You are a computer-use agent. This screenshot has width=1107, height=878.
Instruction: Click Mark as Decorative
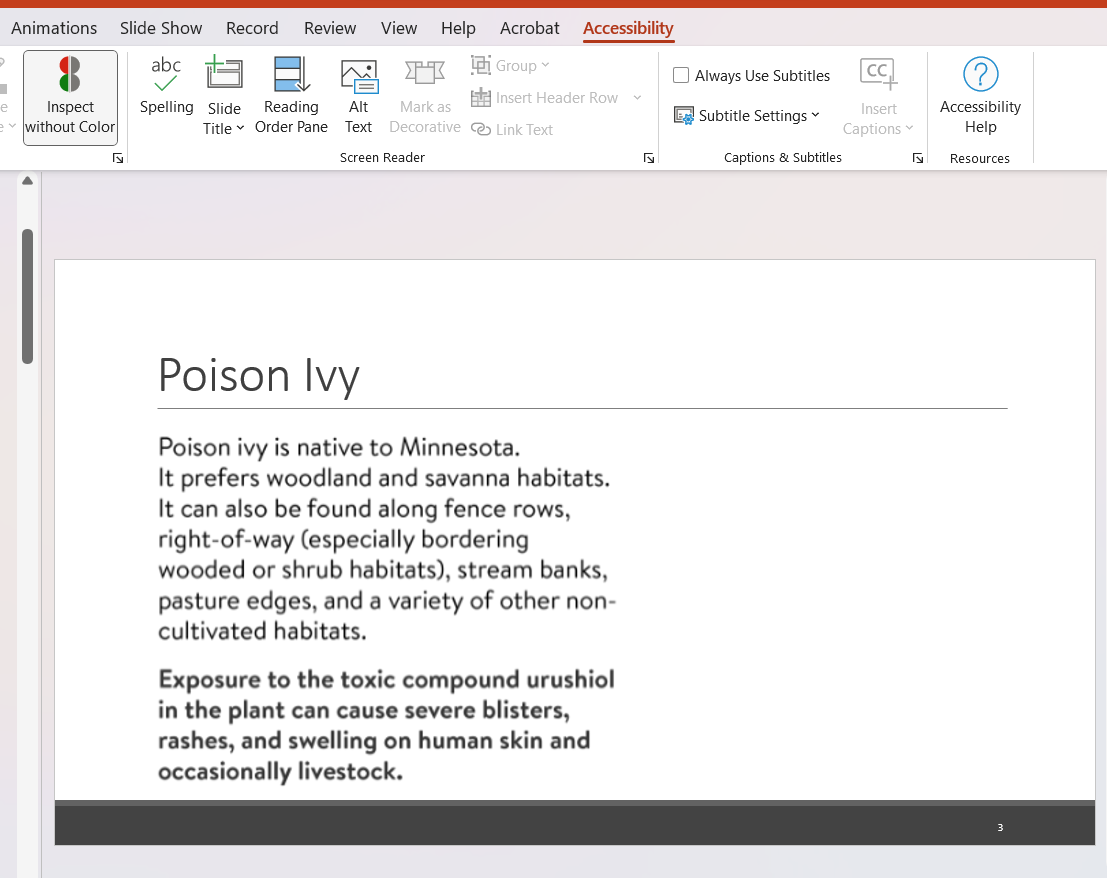pyautogui.click(x=425, y=96)
